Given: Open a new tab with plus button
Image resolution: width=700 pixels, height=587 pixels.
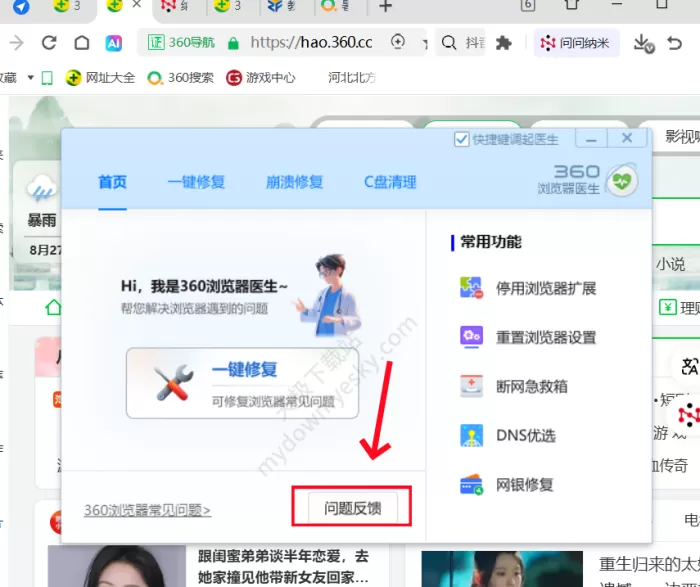Looking at the screenshot, I should click(385, 6).
